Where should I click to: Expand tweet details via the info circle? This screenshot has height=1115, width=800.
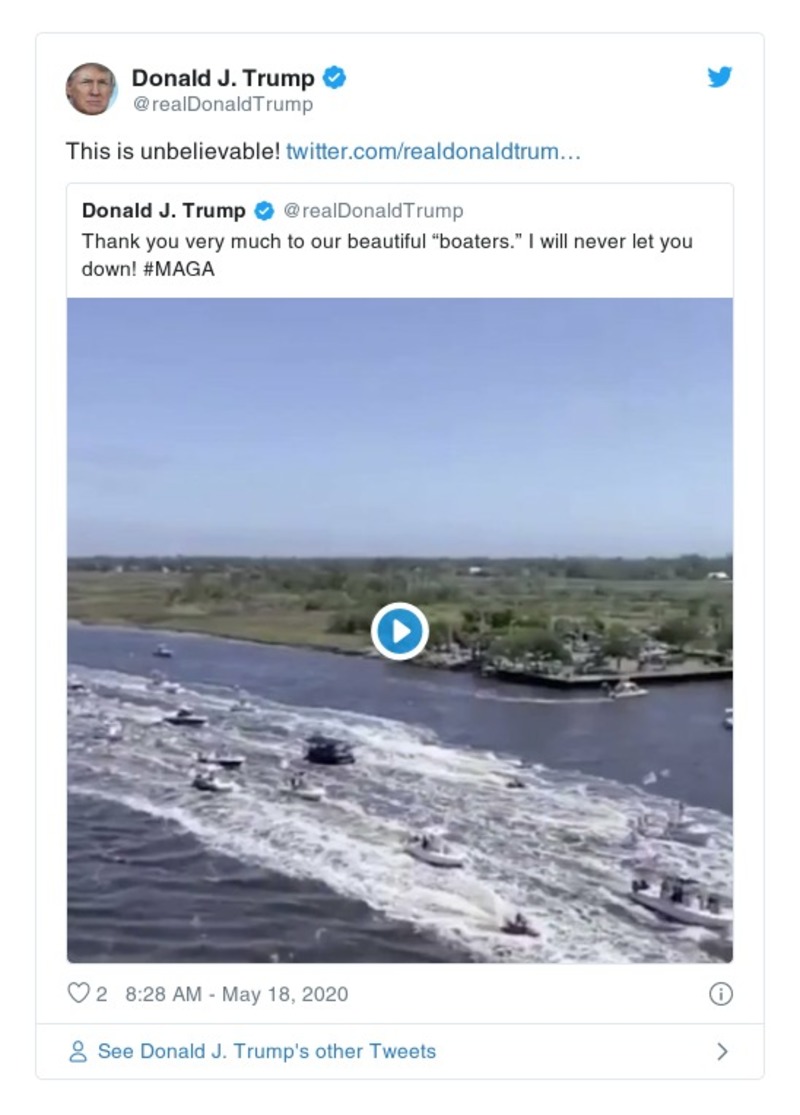point(722,994)
